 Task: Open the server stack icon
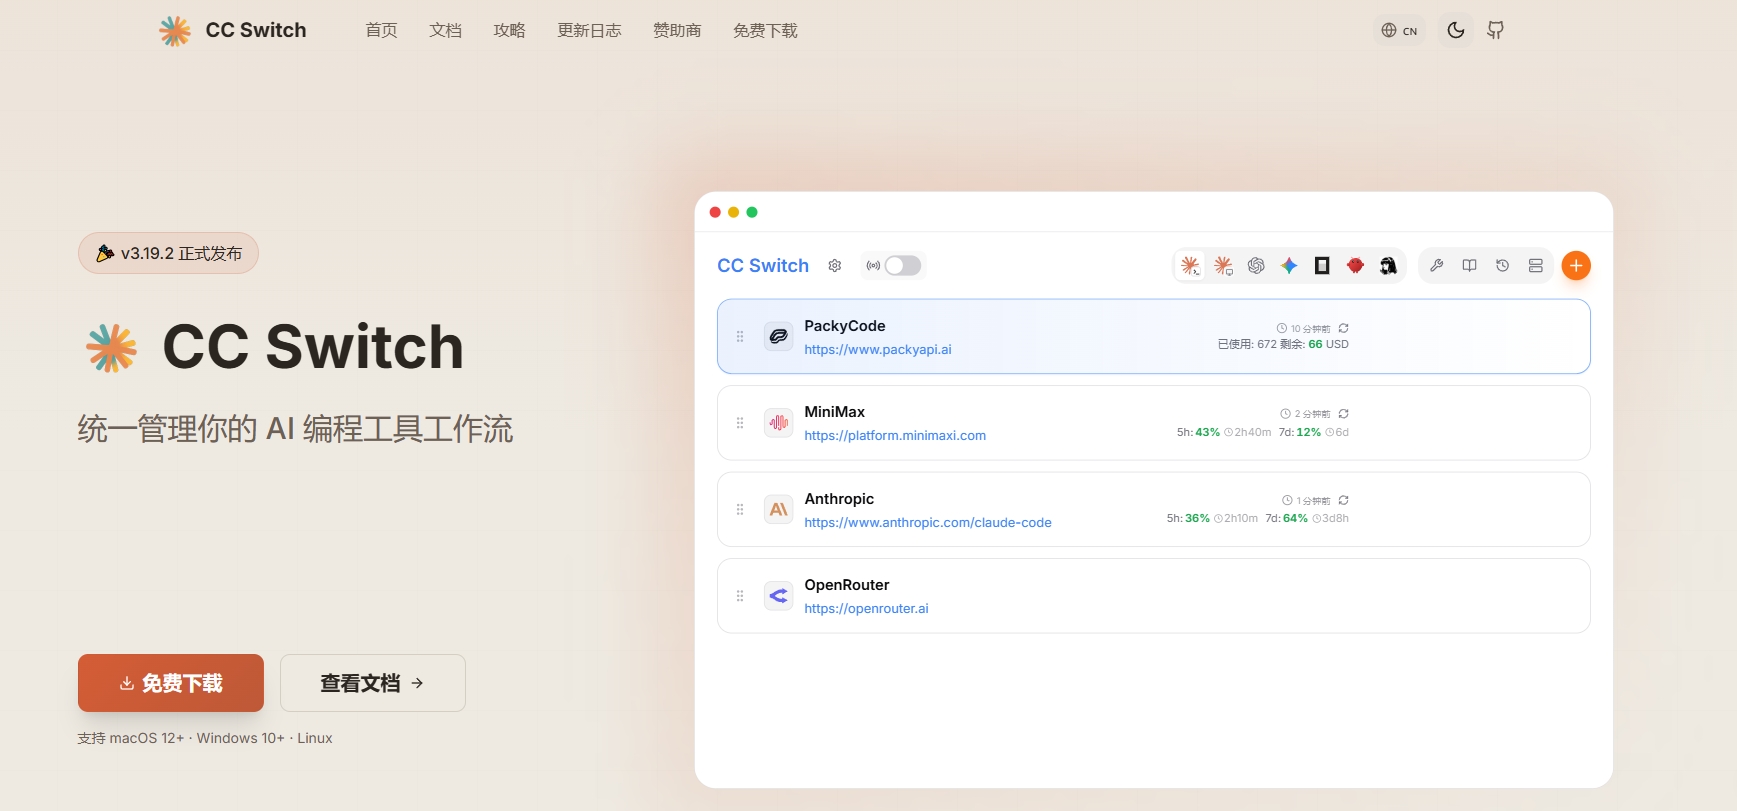click(1535, 266)
